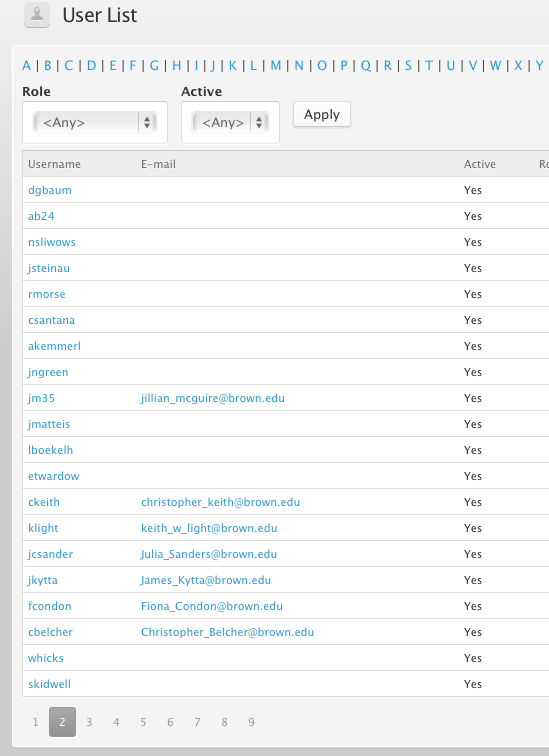Sort table by Username column header

coord(54,164)
